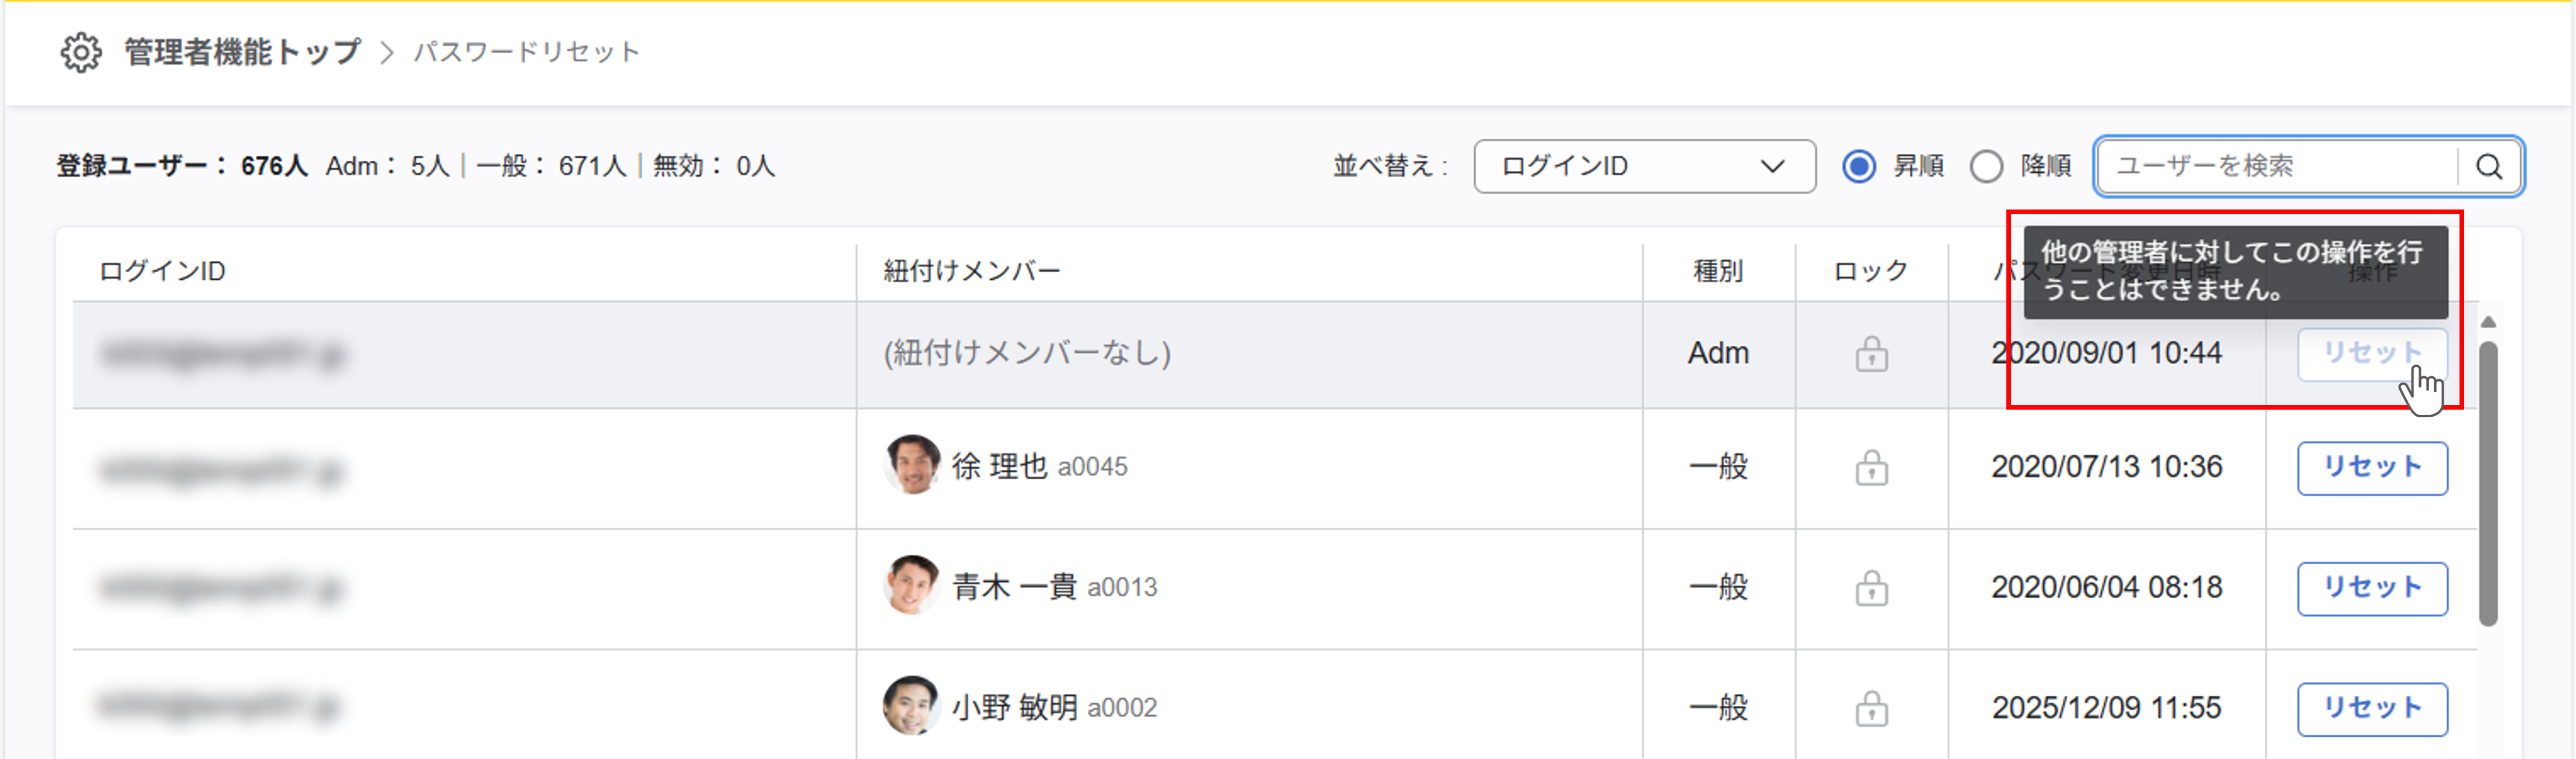Click lock icon for 青木 一貴

point(1871,588)
